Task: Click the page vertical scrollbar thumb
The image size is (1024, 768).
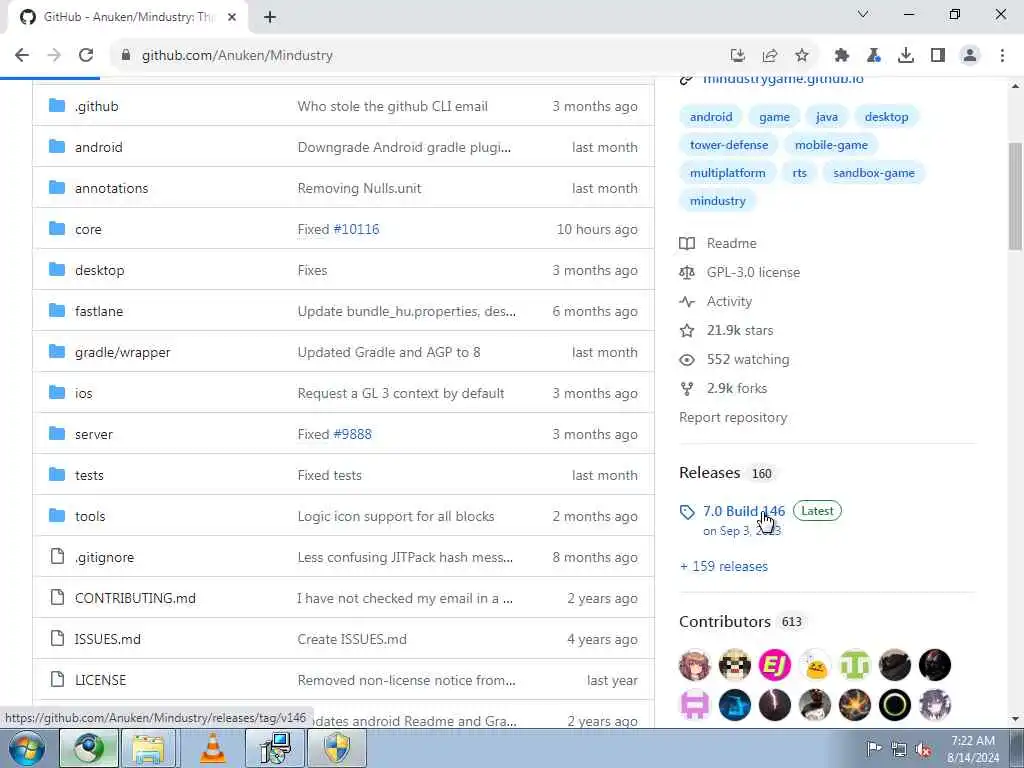Action: point(1015,196)
